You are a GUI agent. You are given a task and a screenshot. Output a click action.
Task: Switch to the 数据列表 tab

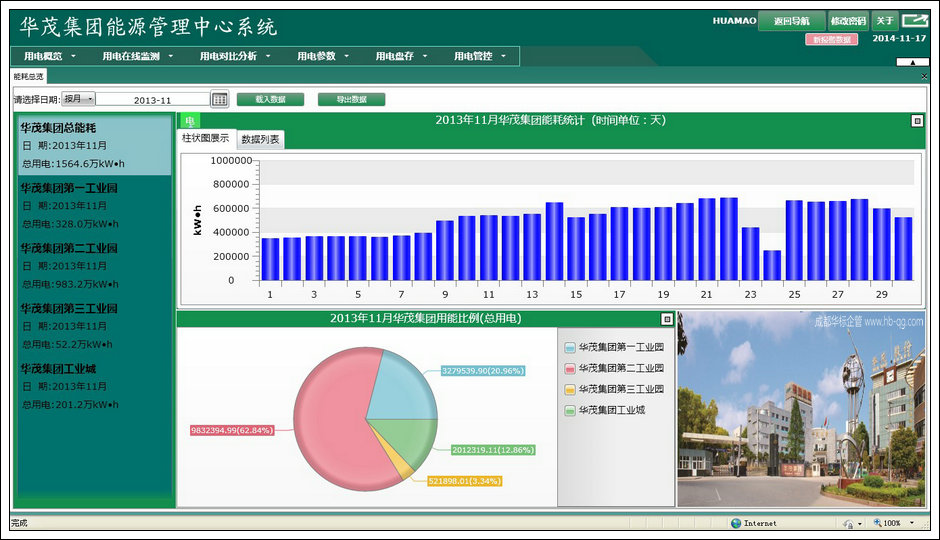tap(260, 140)
